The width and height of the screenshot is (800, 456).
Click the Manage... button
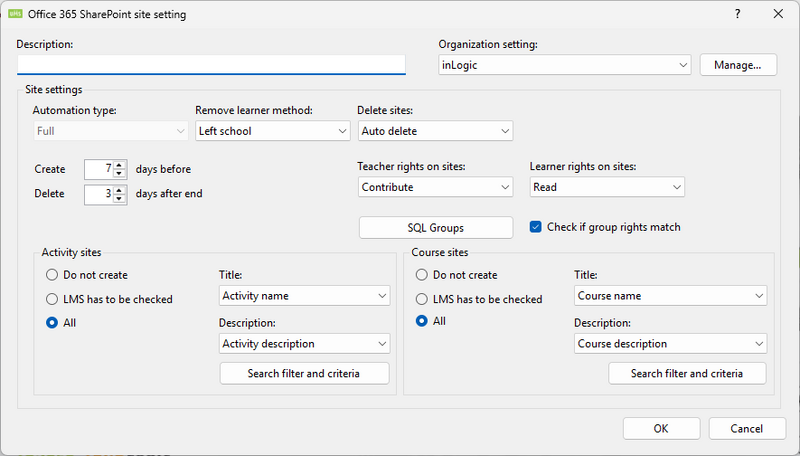tap(738, 65)
